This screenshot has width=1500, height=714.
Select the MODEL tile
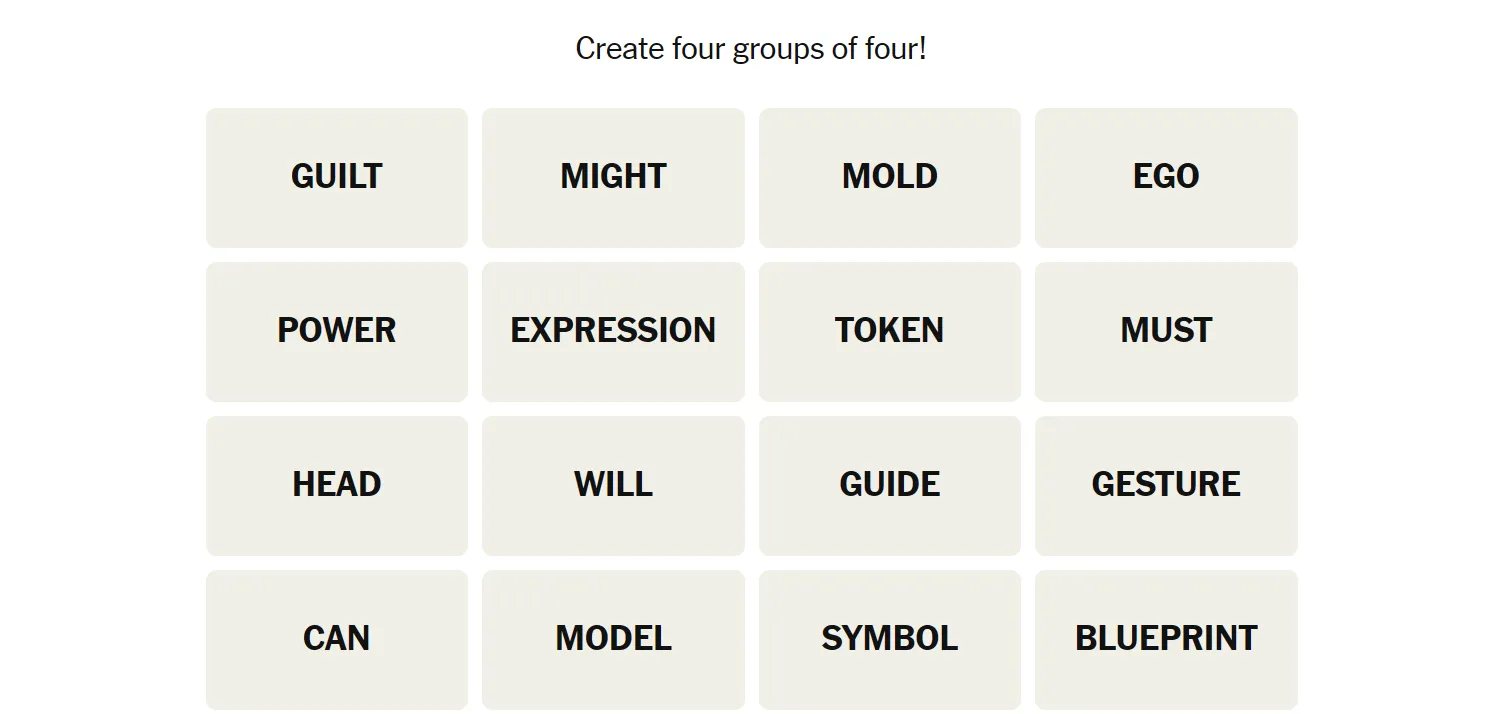click(613, 640)
